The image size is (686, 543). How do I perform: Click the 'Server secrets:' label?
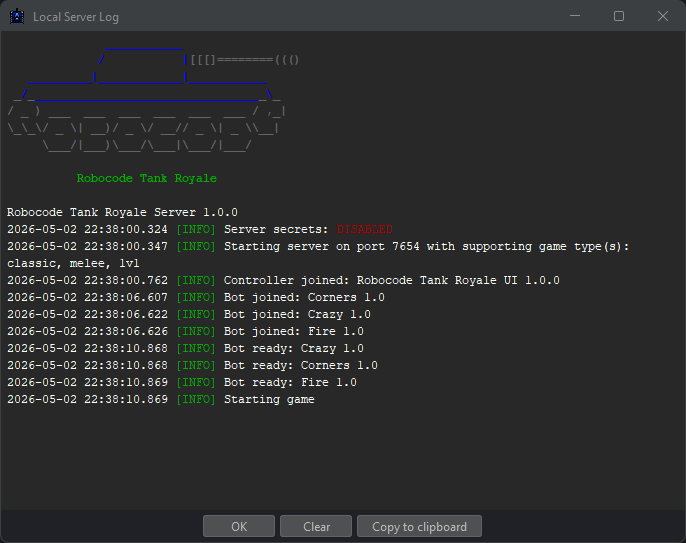click(x=276, y=229)
